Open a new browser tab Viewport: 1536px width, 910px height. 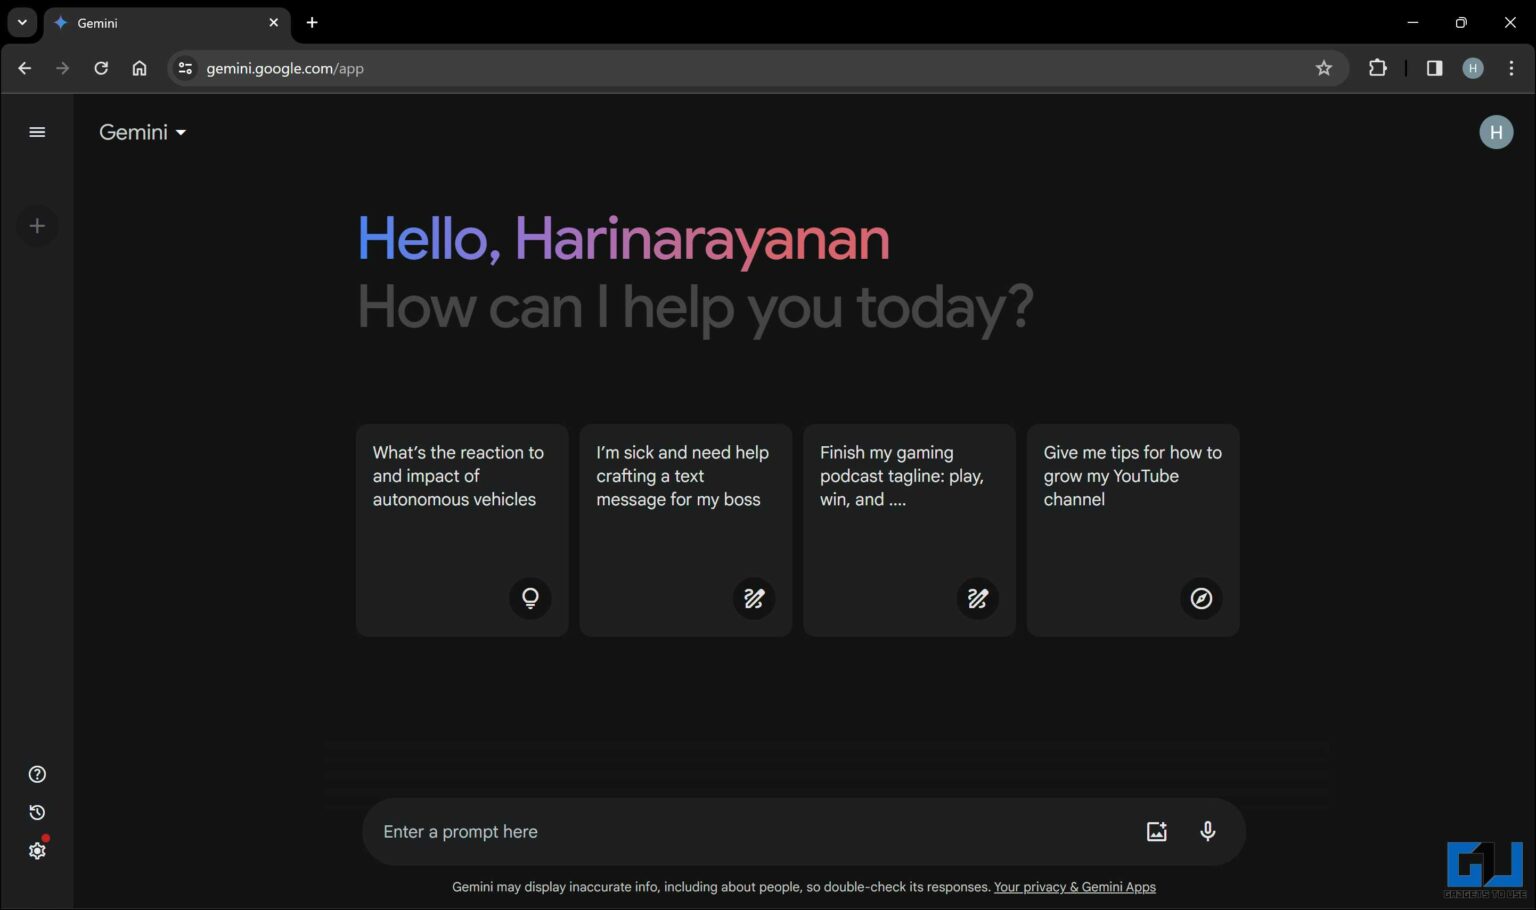pos(312,22)
